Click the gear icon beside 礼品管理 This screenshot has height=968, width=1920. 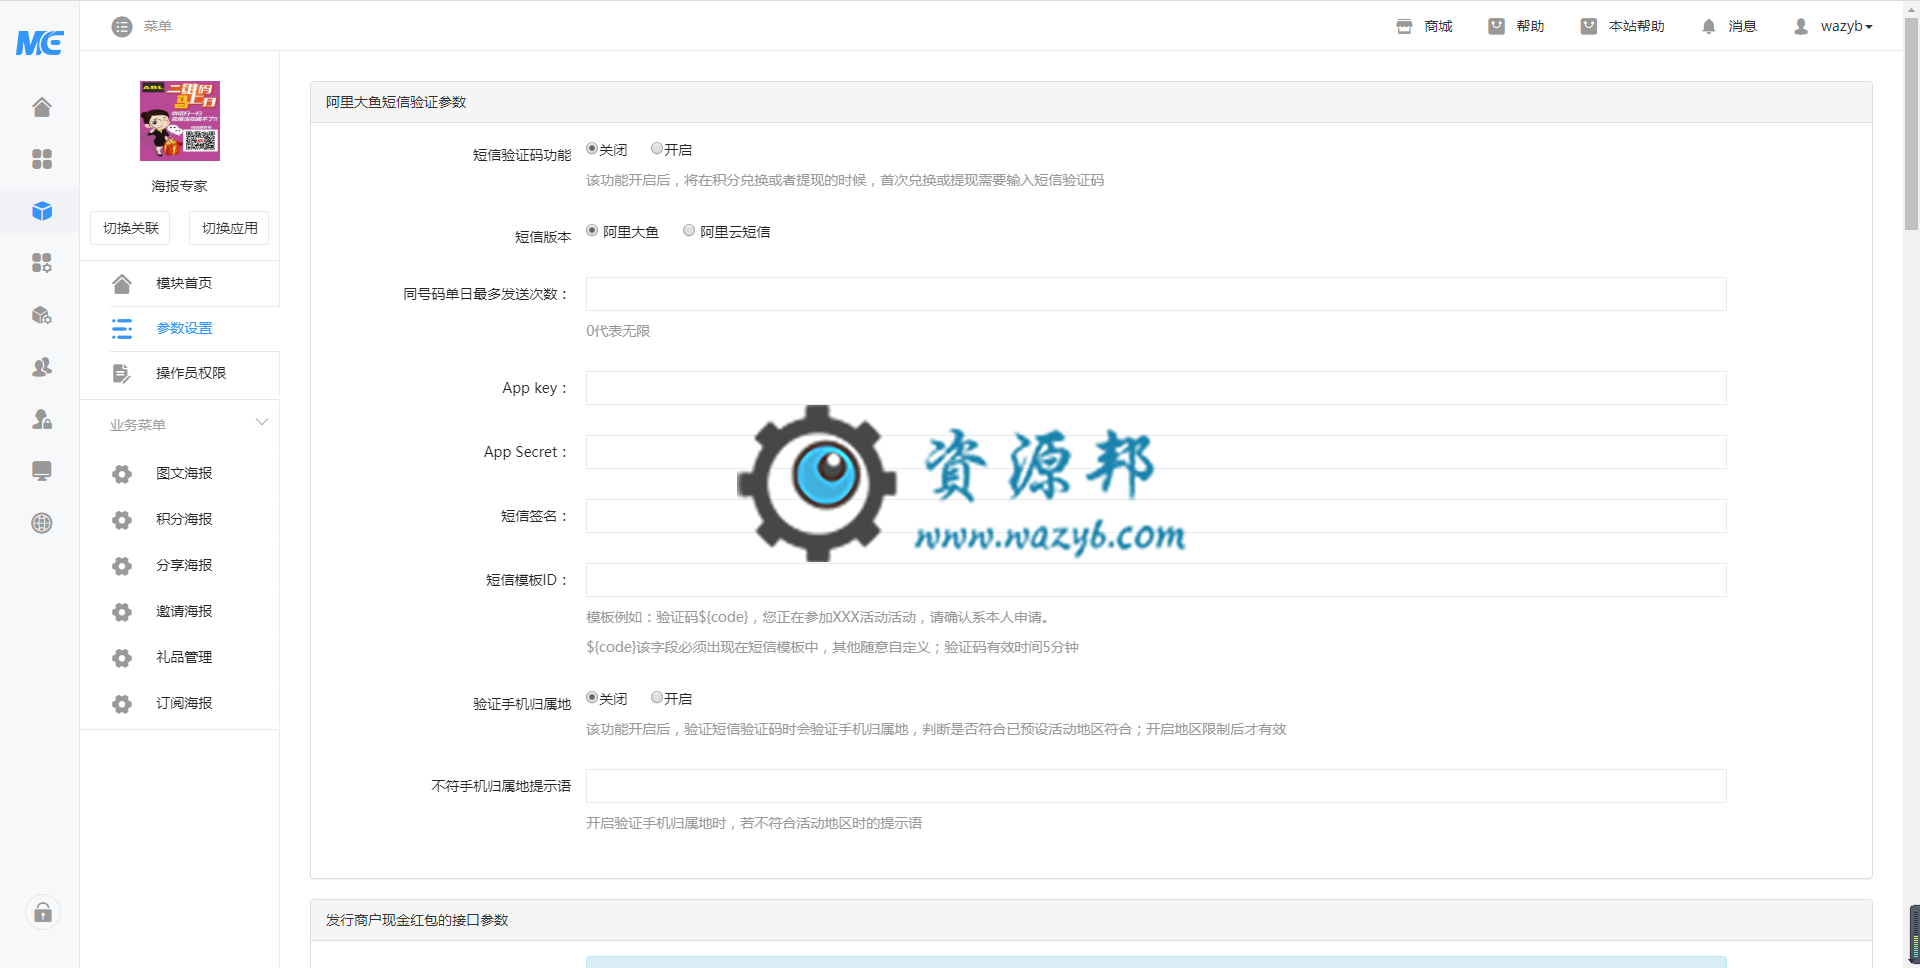(x=122, y=658)
